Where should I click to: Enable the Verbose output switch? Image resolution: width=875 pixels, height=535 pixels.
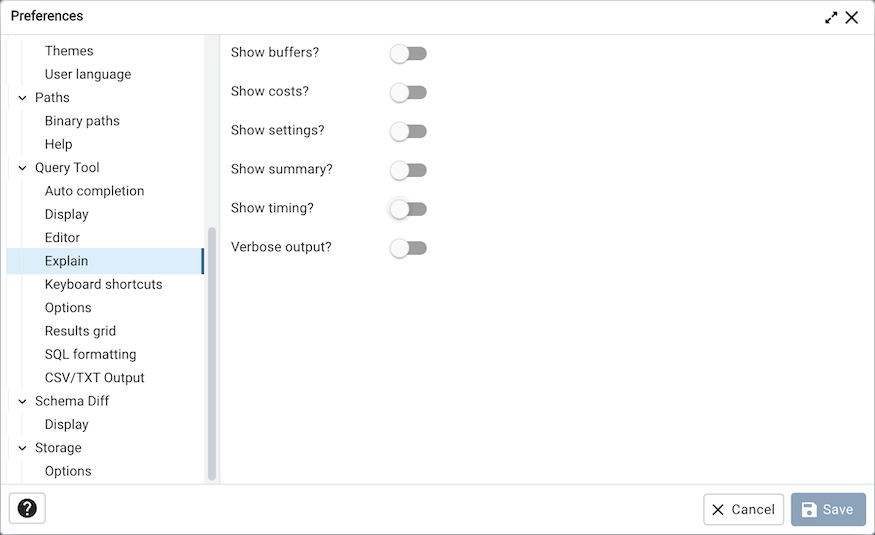point(408,248)
